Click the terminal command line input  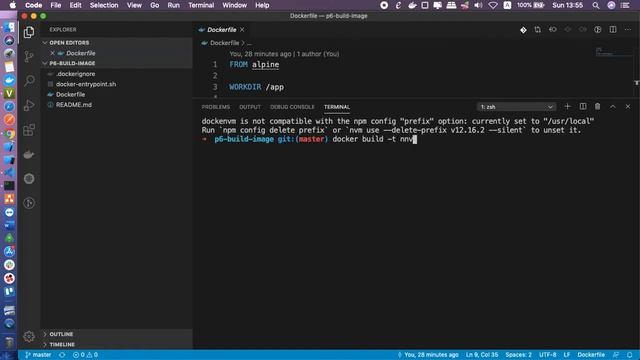click(375, 139)
